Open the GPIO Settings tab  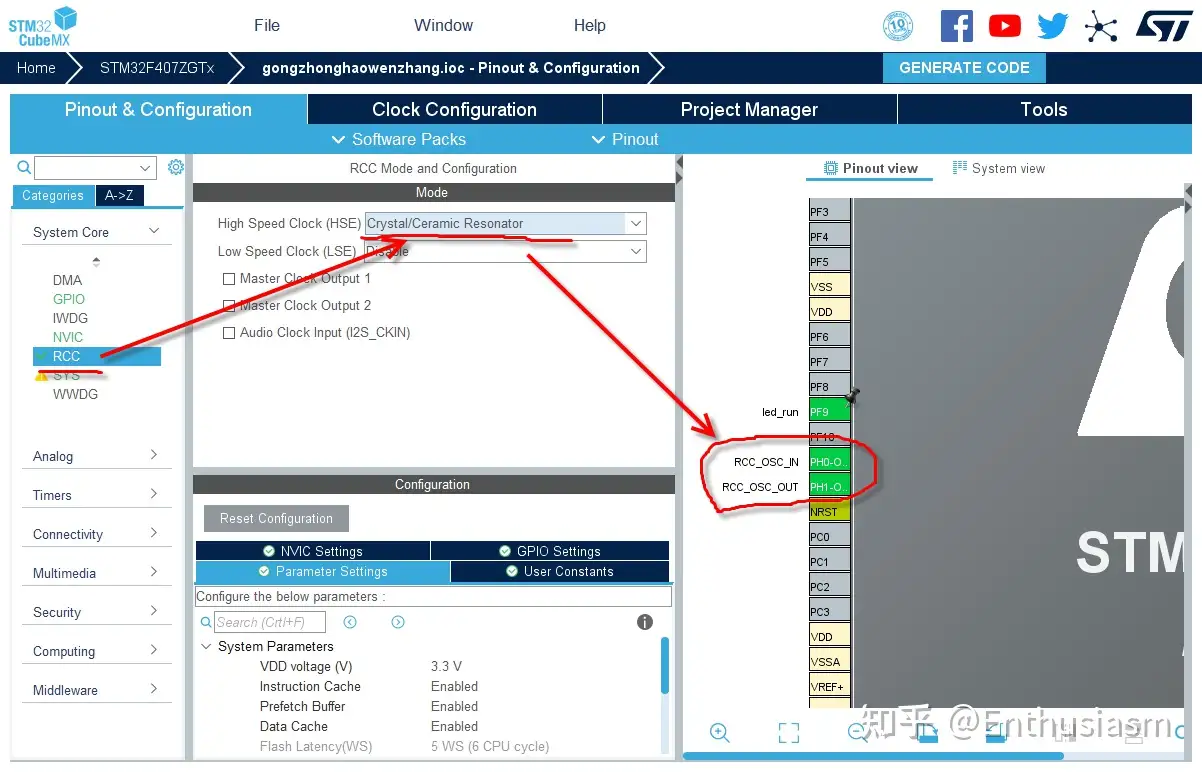550,551
